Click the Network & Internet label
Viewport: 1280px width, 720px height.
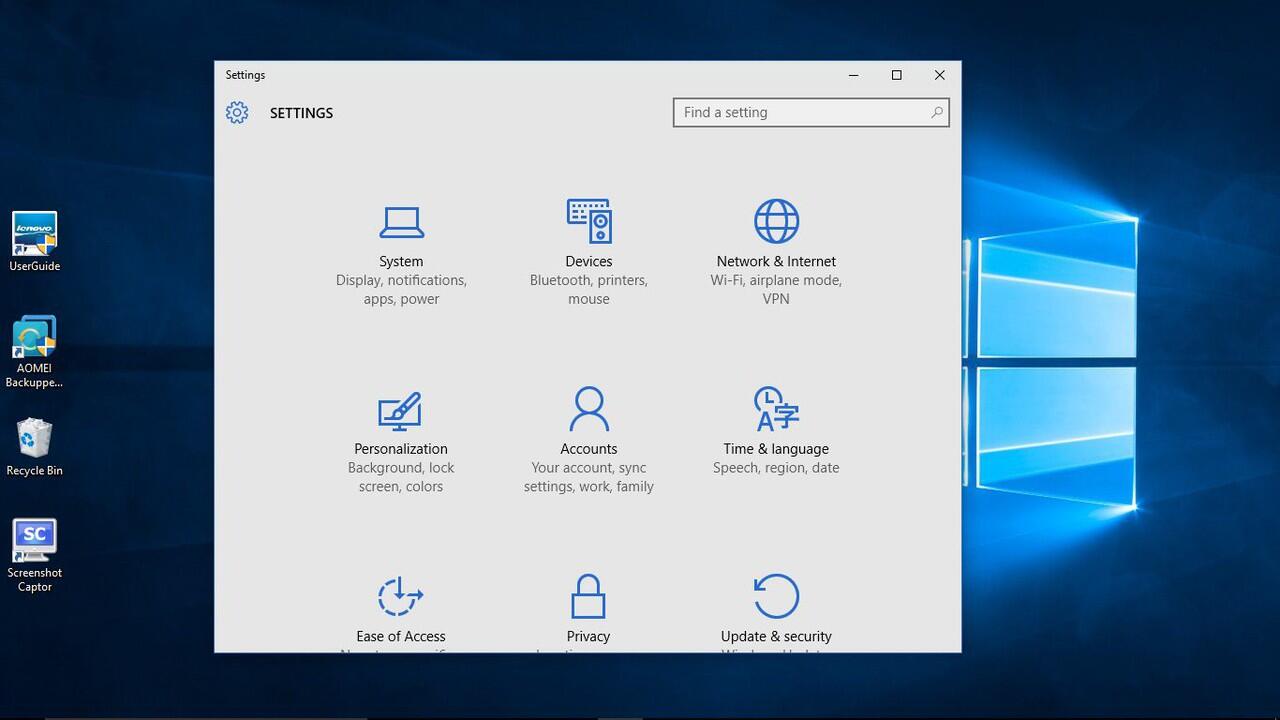click(776, 261)
